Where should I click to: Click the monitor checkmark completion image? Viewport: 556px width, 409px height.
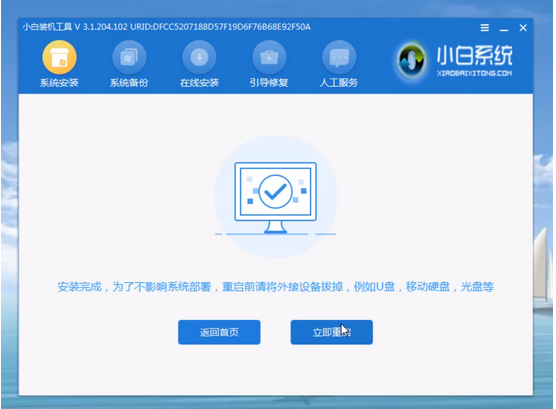click(276, 197)
